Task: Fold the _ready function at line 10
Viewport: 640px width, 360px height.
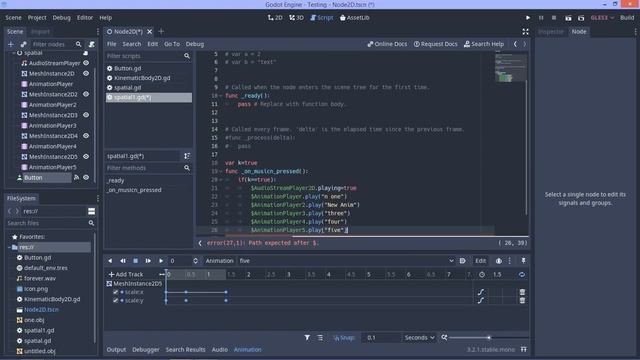Action: click(x=221, y=96)
